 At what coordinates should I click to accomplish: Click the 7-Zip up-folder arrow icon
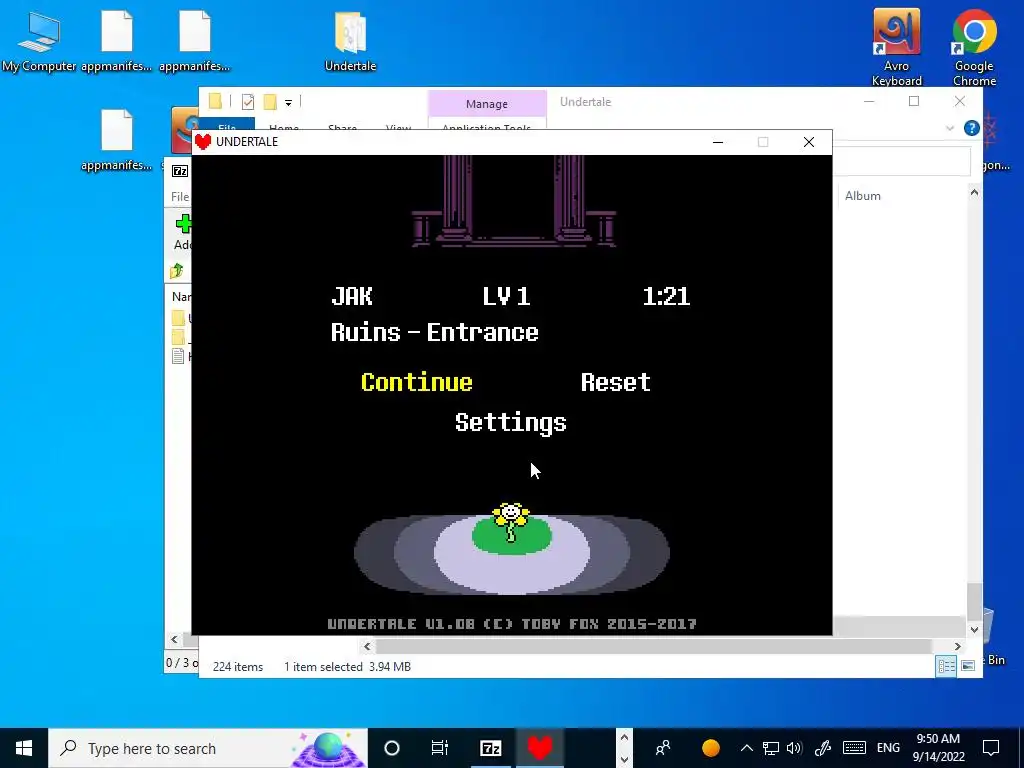coord(177,271)
